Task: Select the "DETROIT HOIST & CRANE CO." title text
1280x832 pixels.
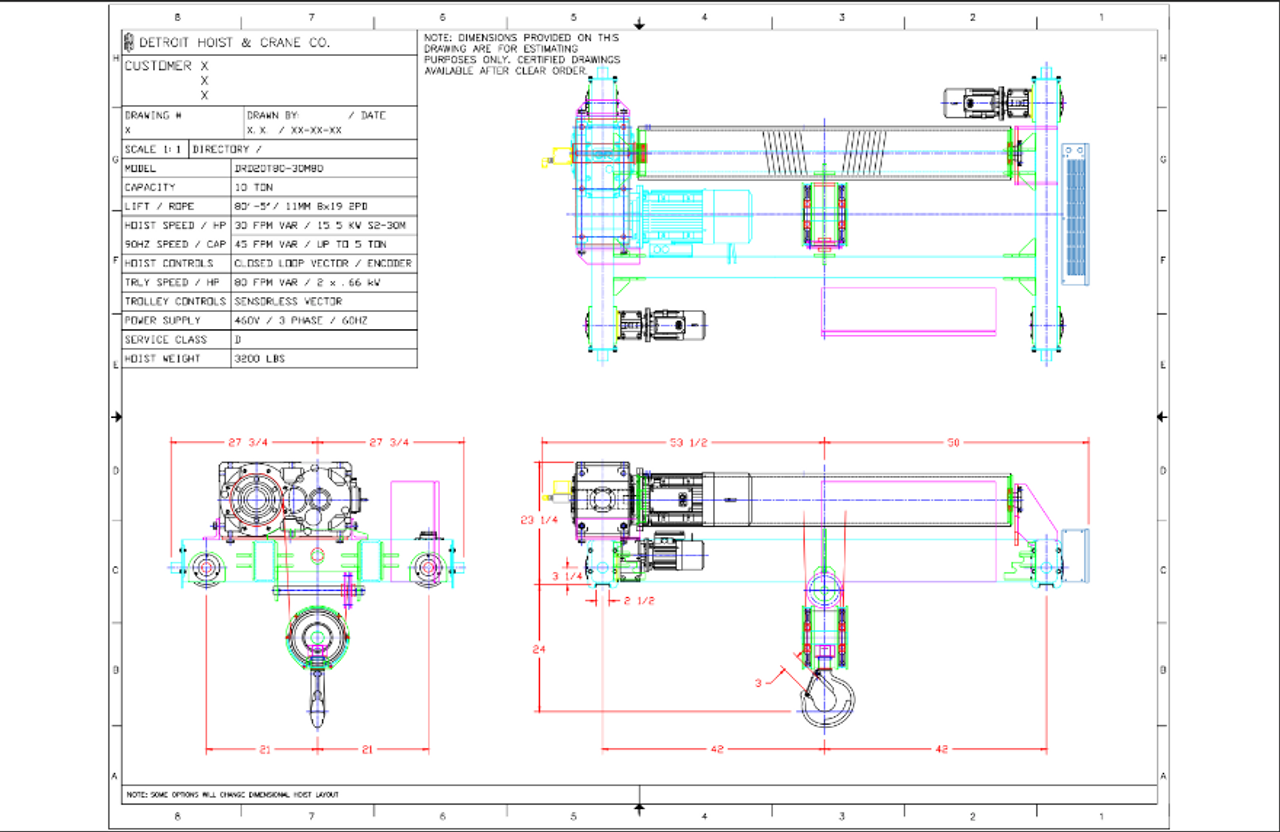Action: point(234,43)
